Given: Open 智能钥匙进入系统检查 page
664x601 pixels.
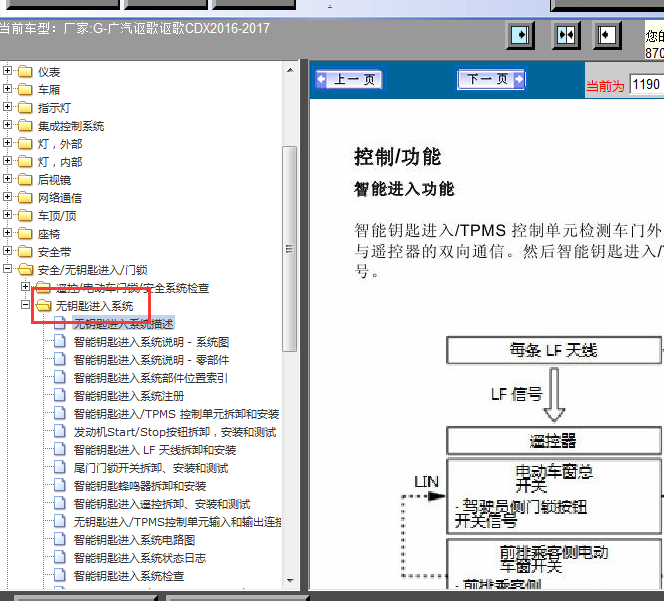Looking at the screenshot, I should (x=129, y=576).
